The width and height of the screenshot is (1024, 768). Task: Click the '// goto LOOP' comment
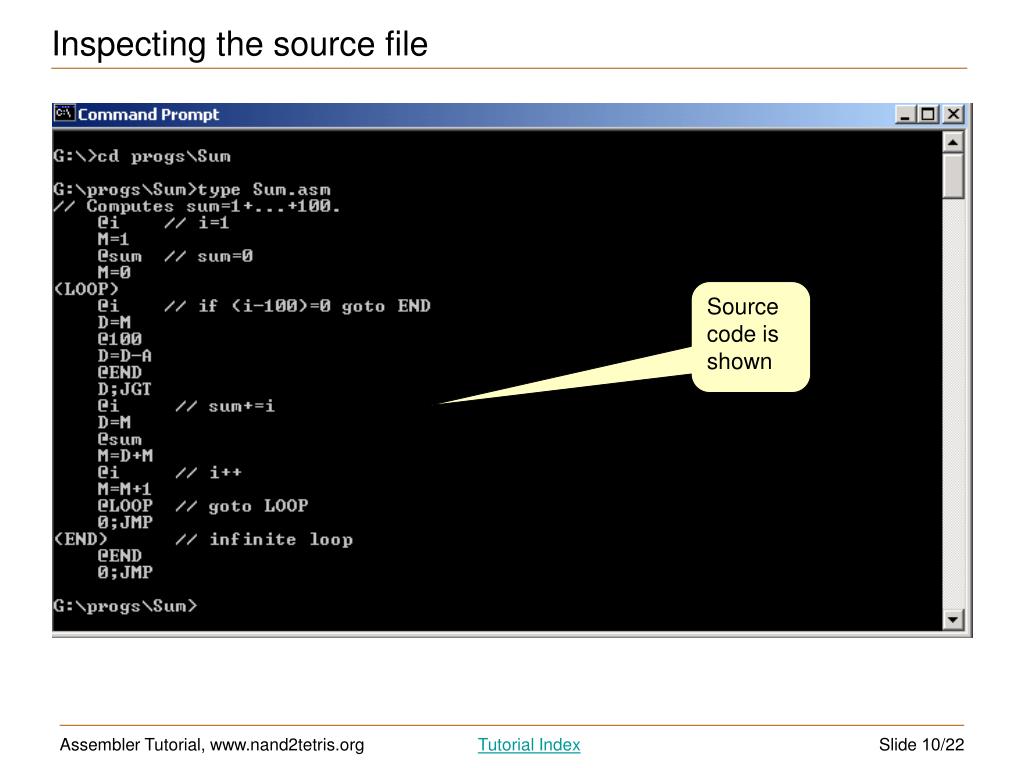click(242, 505)
